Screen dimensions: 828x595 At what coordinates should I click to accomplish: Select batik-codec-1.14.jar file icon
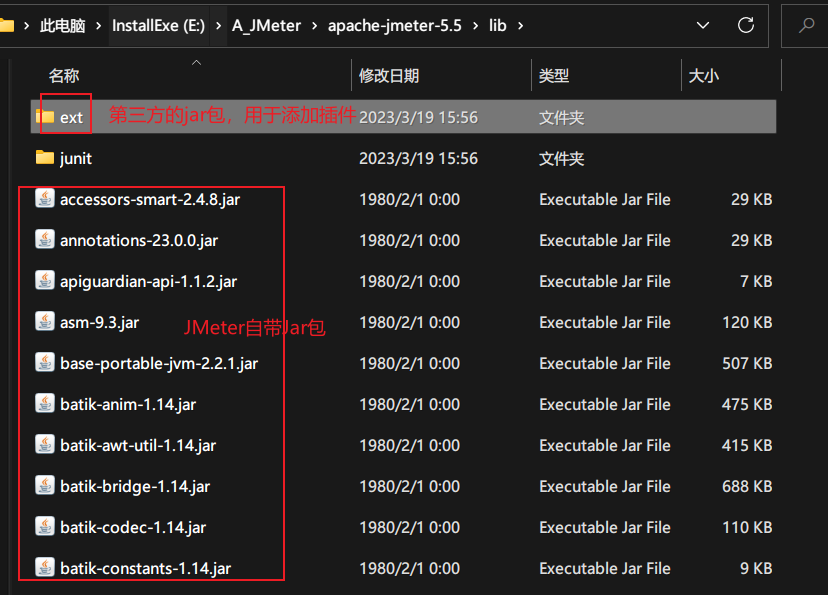tap(45, 526)
